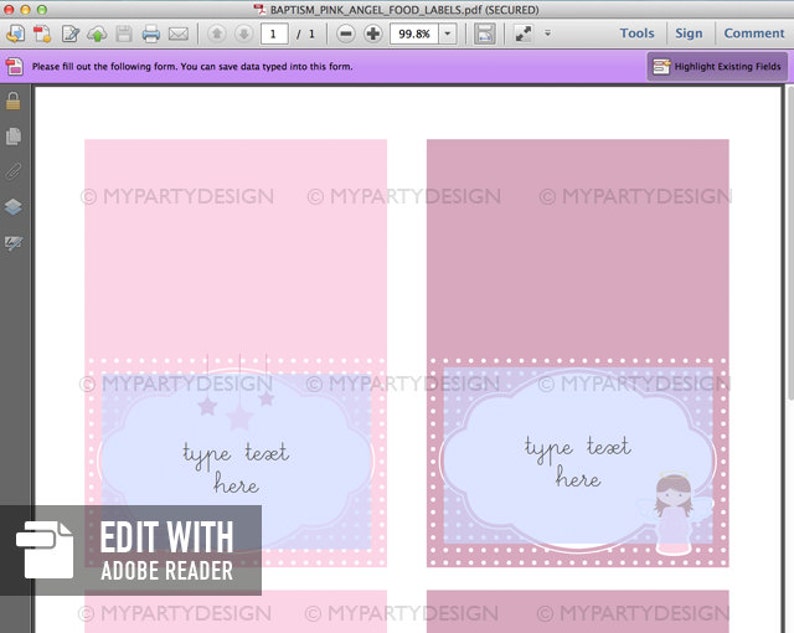
Task: Open the zoom level dropdown arrow
Action: pos(448,34)
